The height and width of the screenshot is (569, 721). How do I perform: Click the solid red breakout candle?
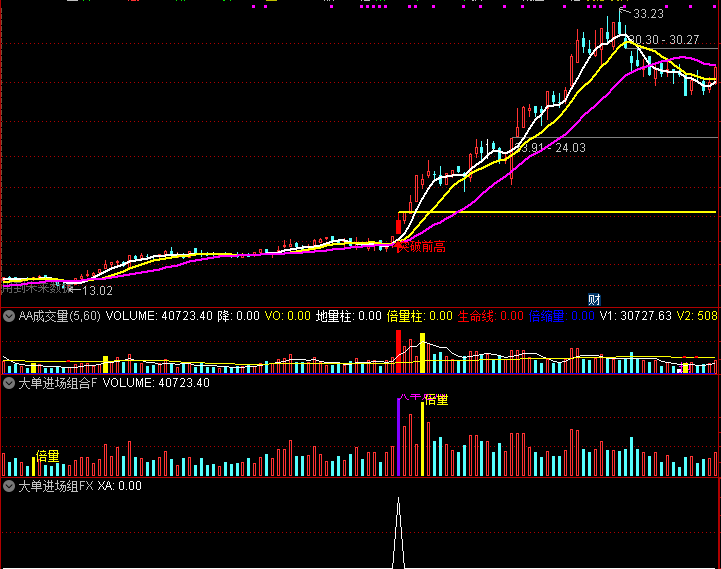[398, 227]
